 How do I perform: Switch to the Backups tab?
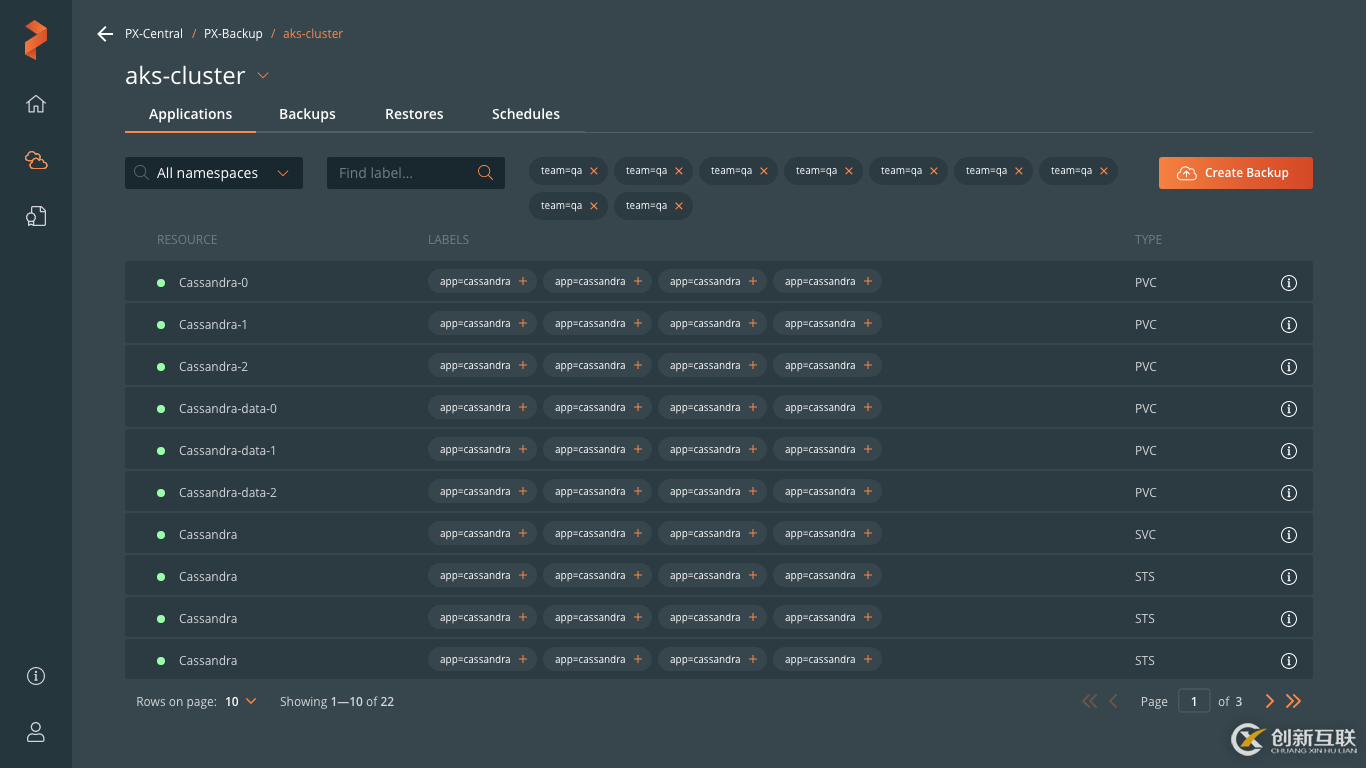tap(307, 114)
